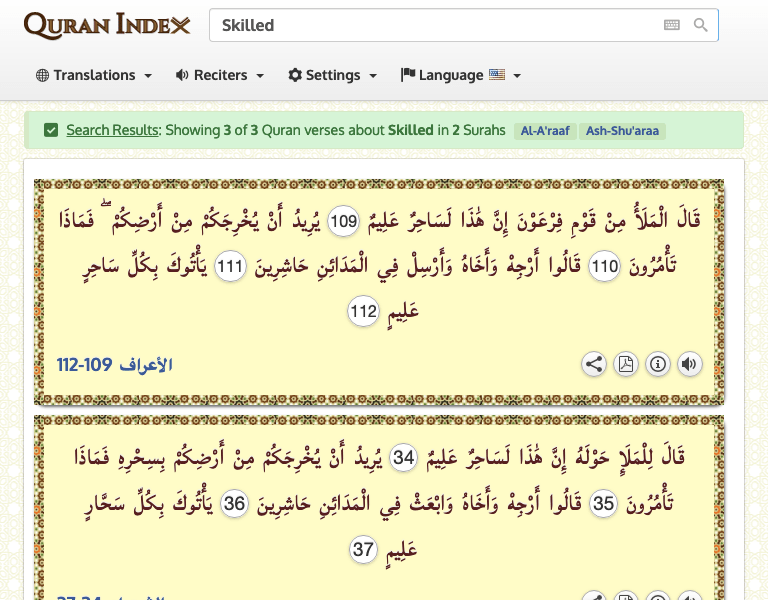768x600 pixels.
Task: Click verse number 34 marker
Action: 404,457
